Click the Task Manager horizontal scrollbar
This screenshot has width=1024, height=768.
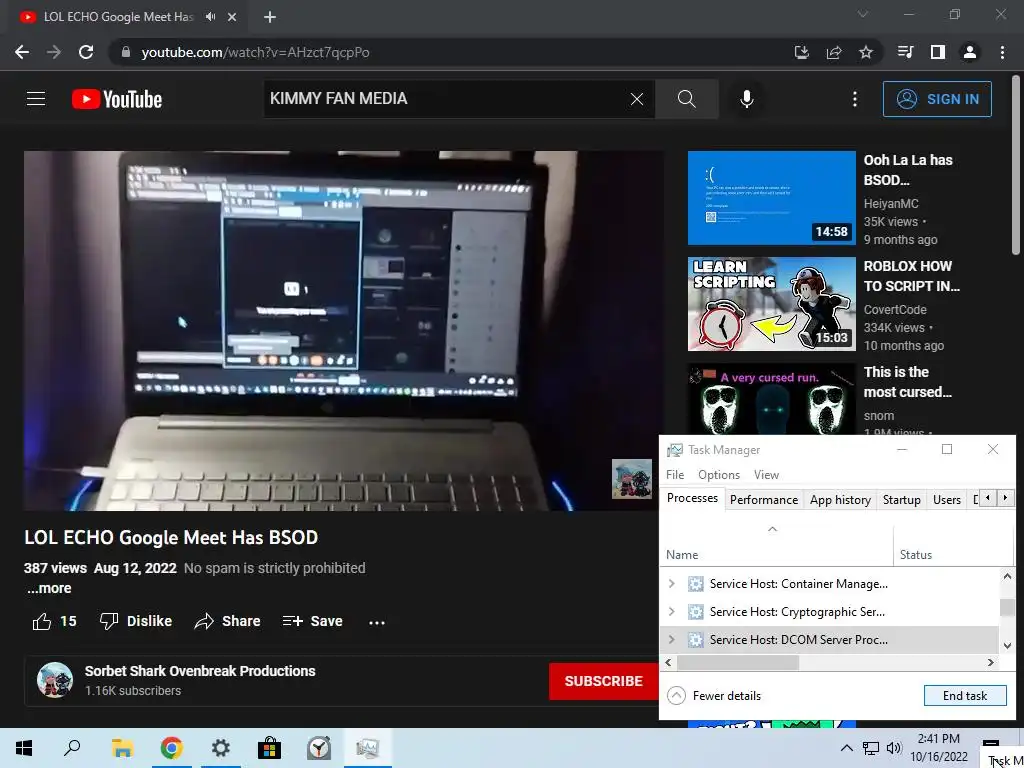pos(737,662)
